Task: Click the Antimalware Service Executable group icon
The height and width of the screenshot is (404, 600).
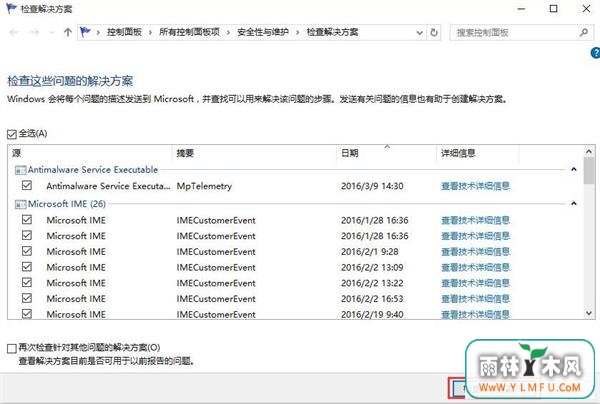Action: pyautogui.click(x=20, y=170)
